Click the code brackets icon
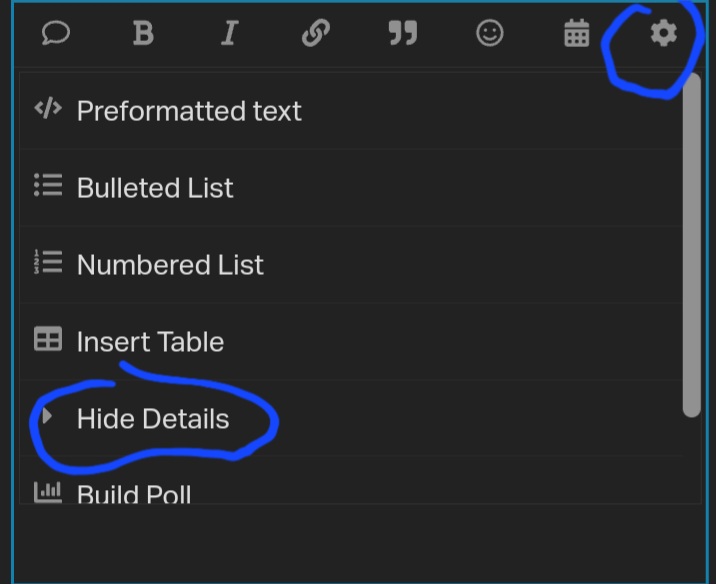716x584 pixels. [x=47, y=109]
